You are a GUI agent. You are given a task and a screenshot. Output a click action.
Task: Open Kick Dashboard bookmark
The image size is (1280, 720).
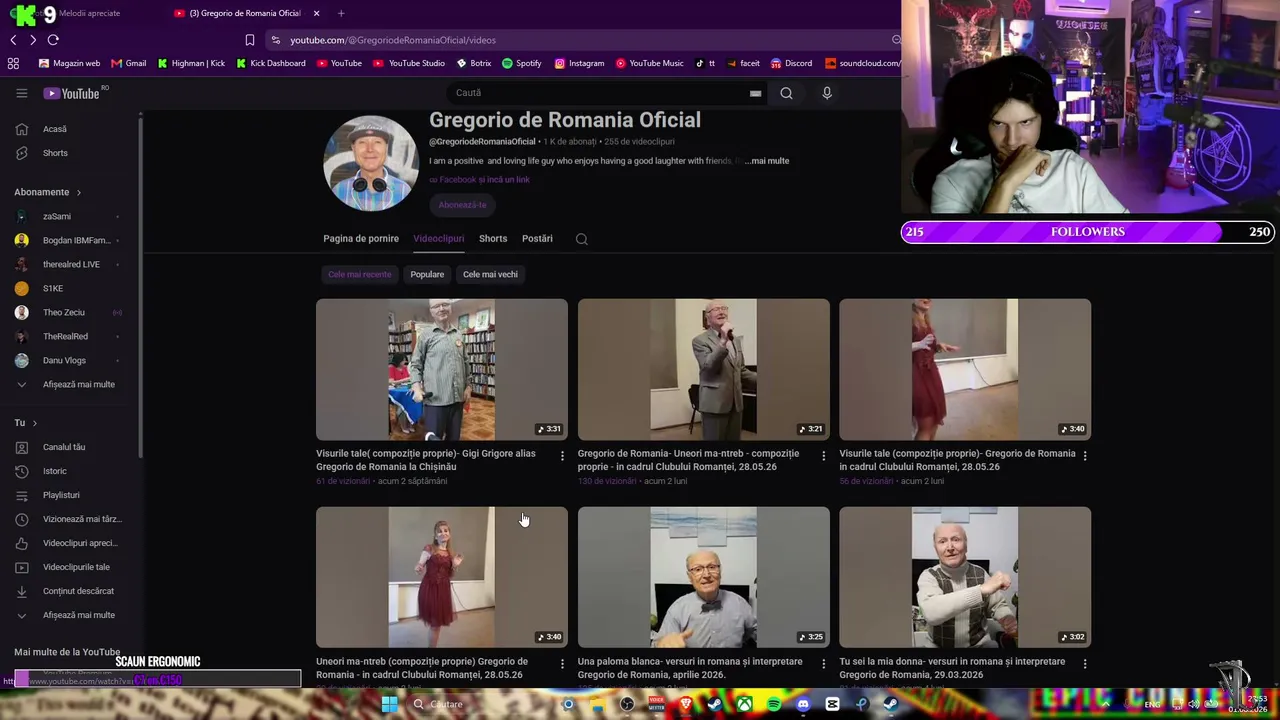pyautogui.click(x=271, y=63)
